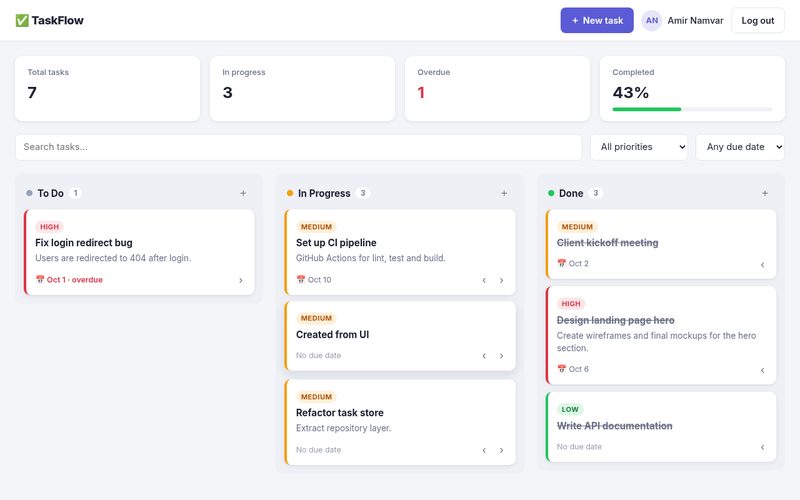The image size is (800, 500).
Task: Move Created from UI card back arrow
Action: coord(484,356)
